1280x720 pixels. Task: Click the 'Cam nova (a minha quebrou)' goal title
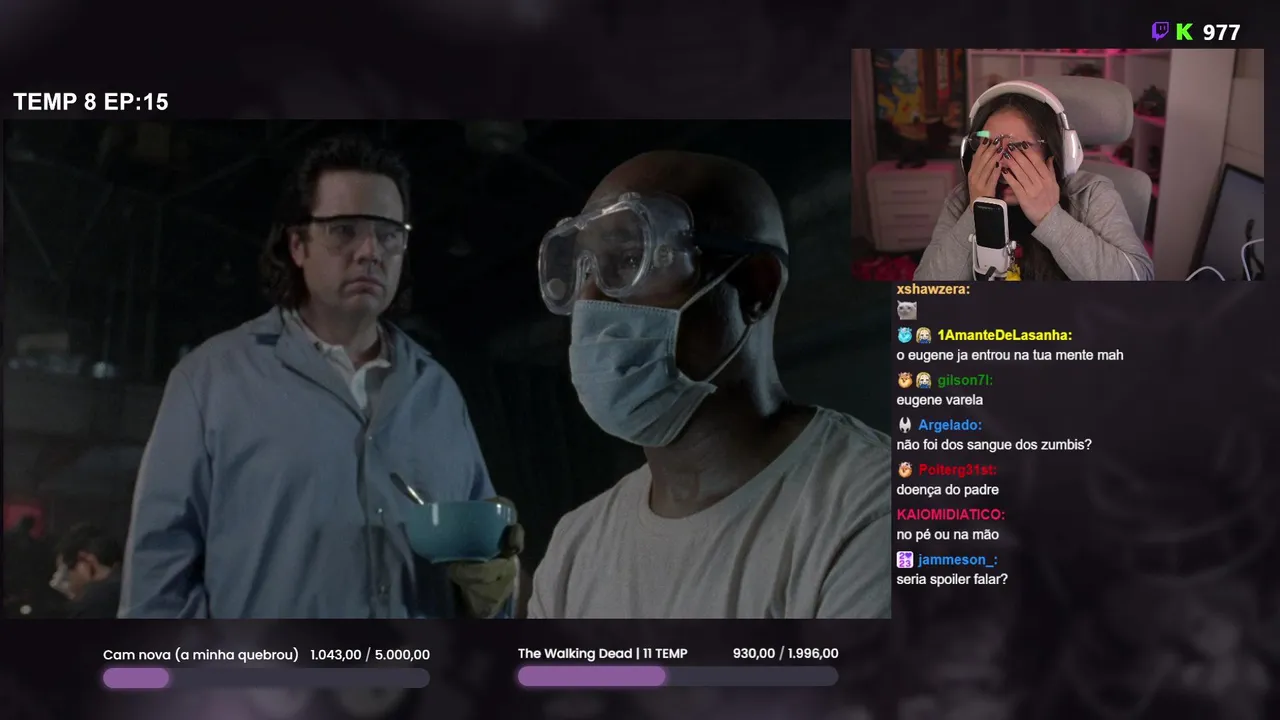(201, 655)
